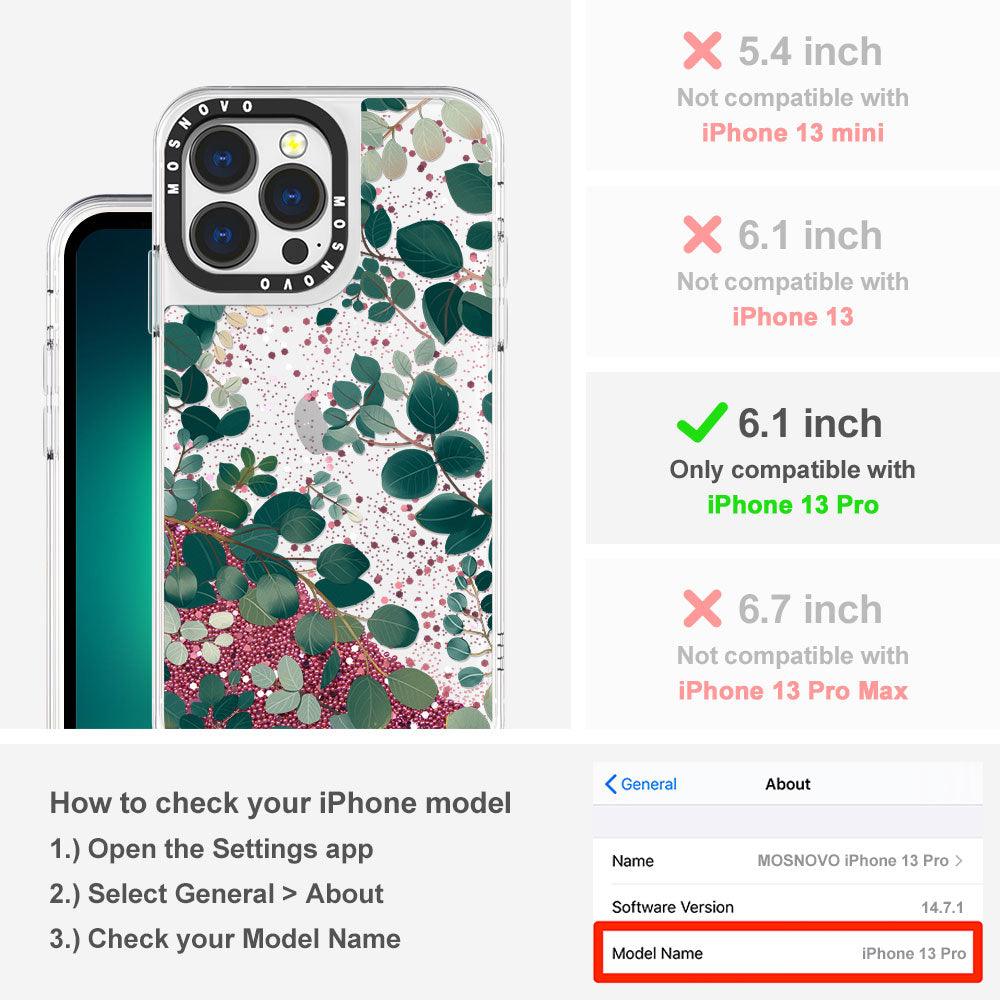Click the bottom-left camera lens

point(223,236)
